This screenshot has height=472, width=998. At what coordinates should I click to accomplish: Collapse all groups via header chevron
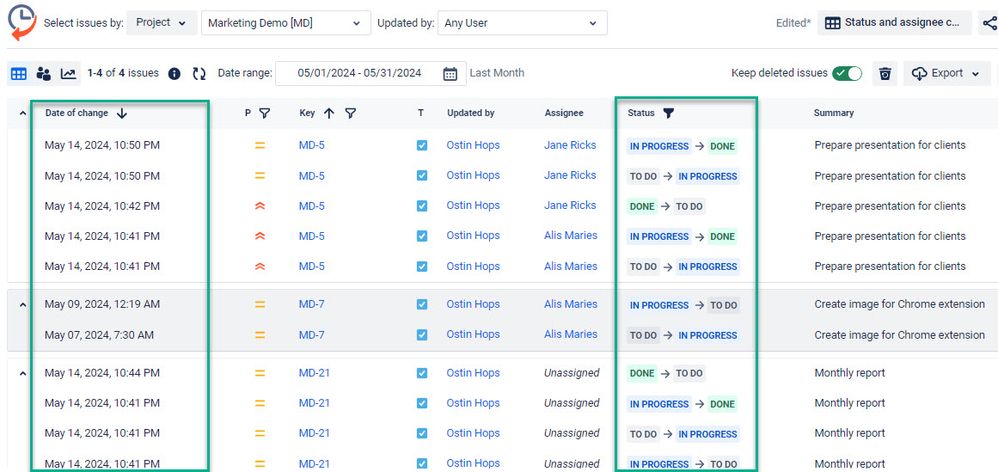(x=23, y=113)
